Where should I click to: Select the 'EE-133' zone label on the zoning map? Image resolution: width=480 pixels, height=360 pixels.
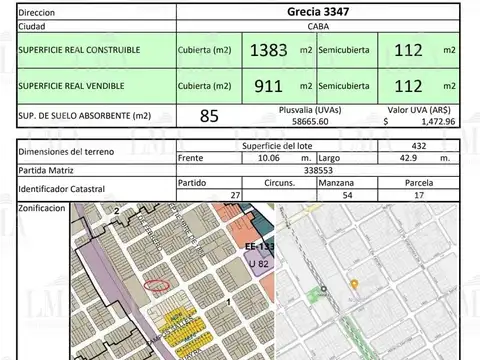259,247
